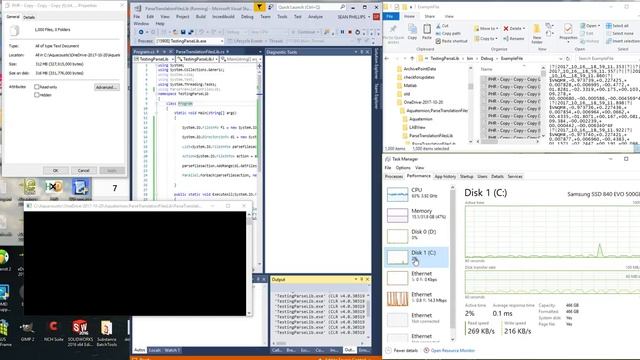
Task: Open the NCH Suite desktop shortcut
Action: click(x=53, y=331)
